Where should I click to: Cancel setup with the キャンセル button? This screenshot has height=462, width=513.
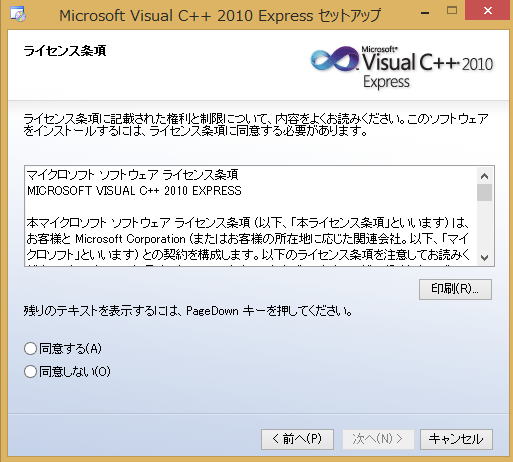456,439
